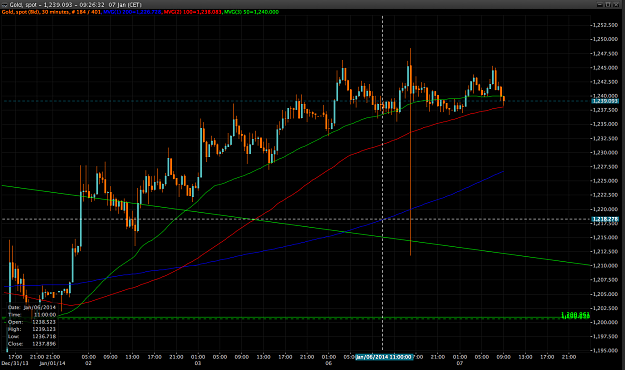Image resolution: width=625 pixels, height=370 pixels.
Task: Click the 'Date: Jan/06/2014' row in data box
Action: 32,307
